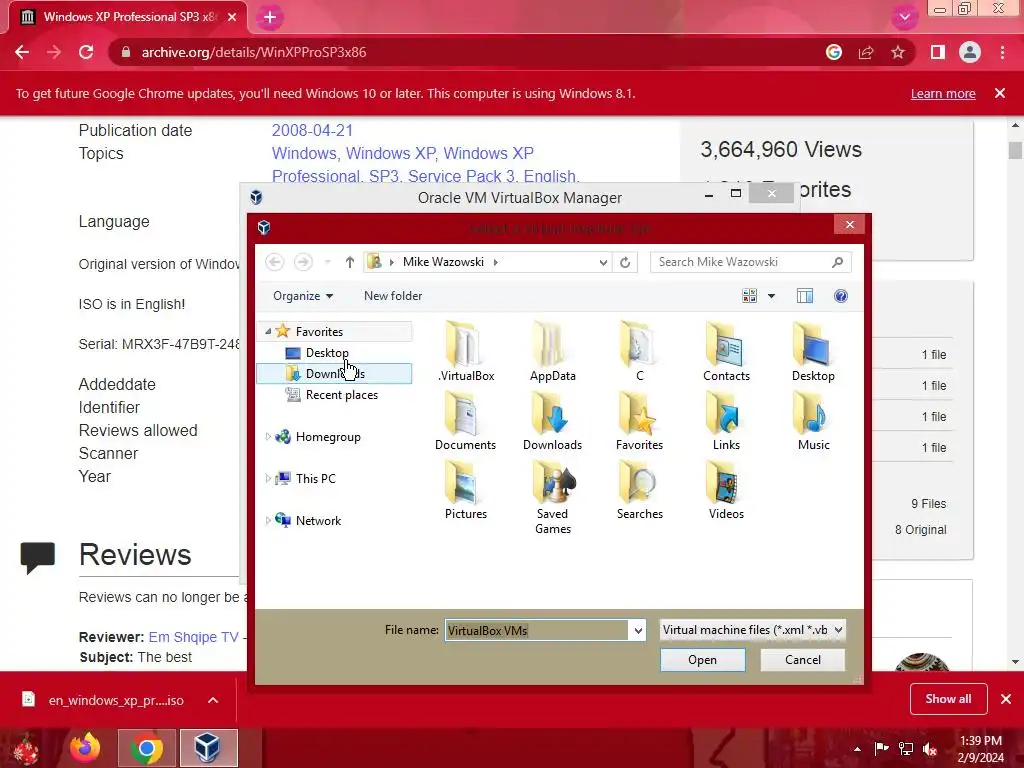Viewport: 1024px width, 768px height.
Task: Go up one folder level
Action: click(350, 262)
